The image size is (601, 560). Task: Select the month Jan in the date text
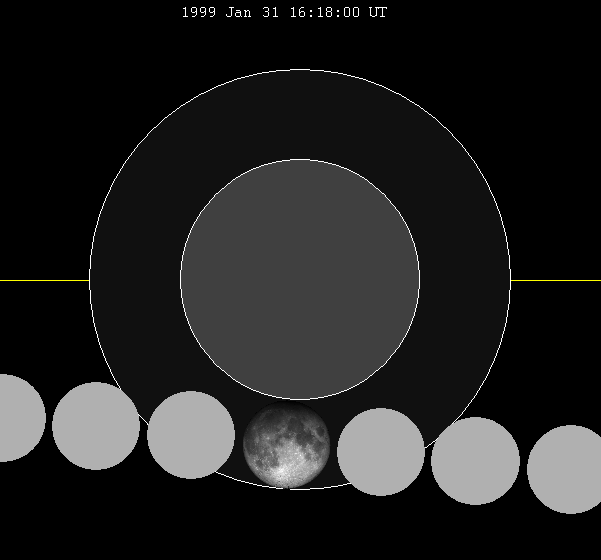238,13
